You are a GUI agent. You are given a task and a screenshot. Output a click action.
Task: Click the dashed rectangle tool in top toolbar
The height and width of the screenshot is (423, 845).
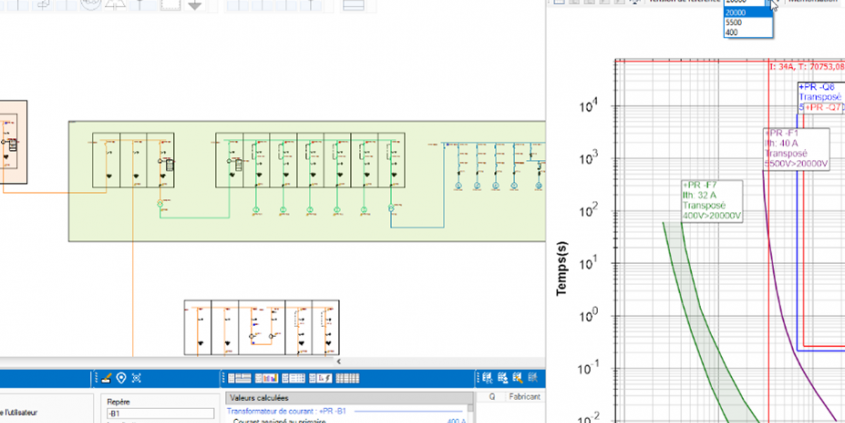click(x=170, y=4)
